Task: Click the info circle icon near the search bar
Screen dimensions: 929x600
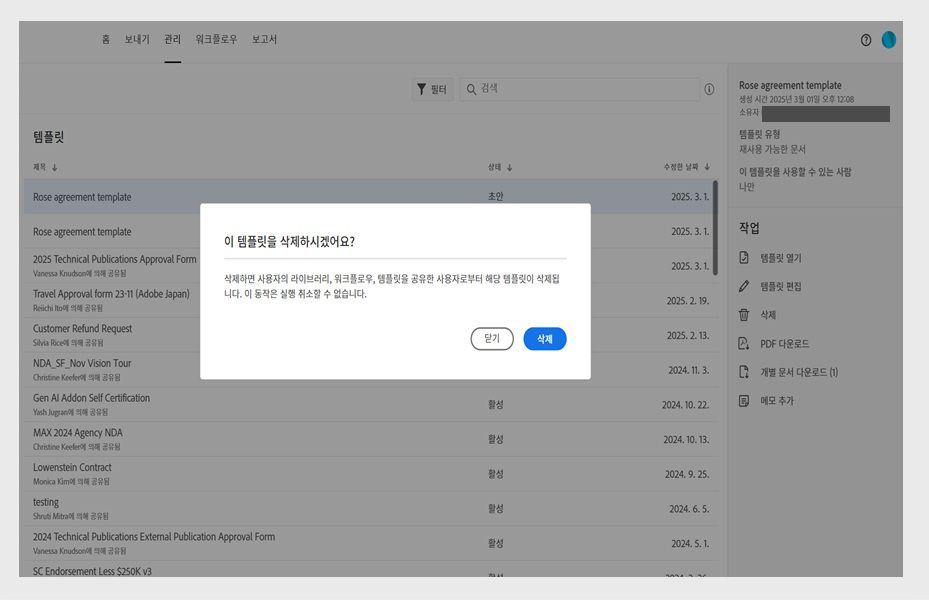Action: [709, 89]
